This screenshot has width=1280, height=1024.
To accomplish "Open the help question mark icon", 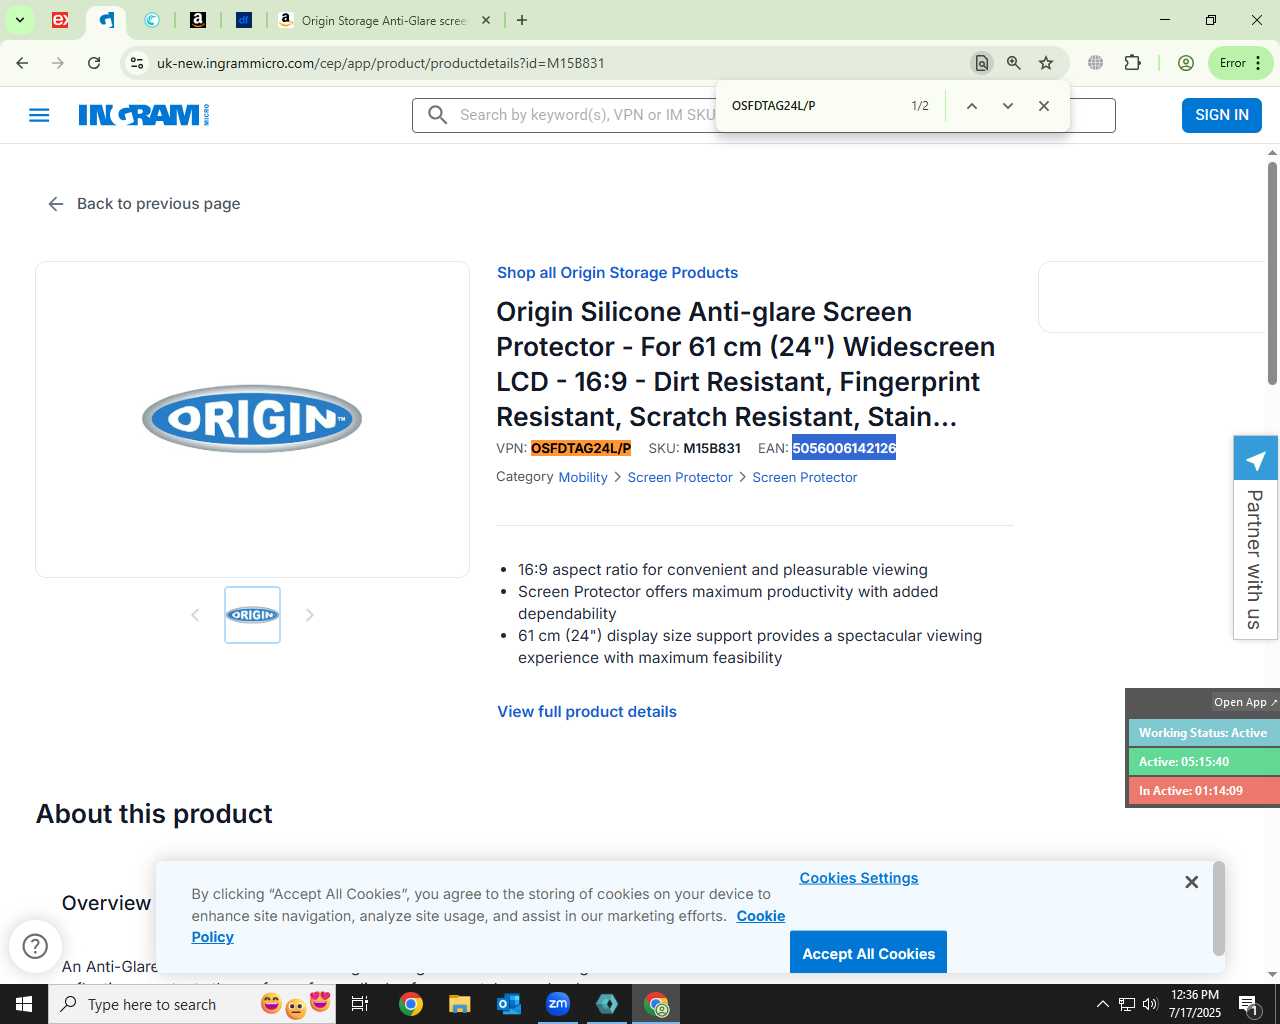I will click(35, 946).
